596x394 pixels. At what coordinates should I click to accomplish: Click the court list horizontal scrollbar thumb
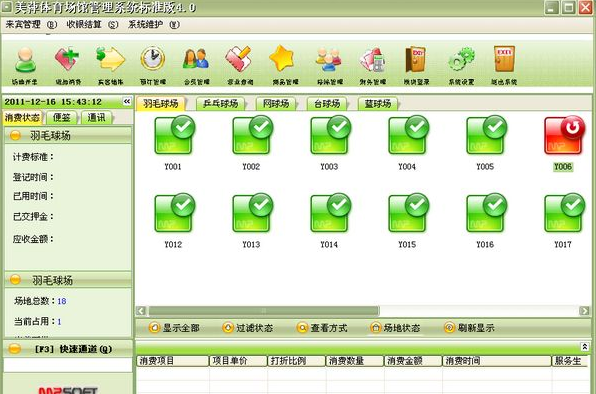[x=264, y=311]
